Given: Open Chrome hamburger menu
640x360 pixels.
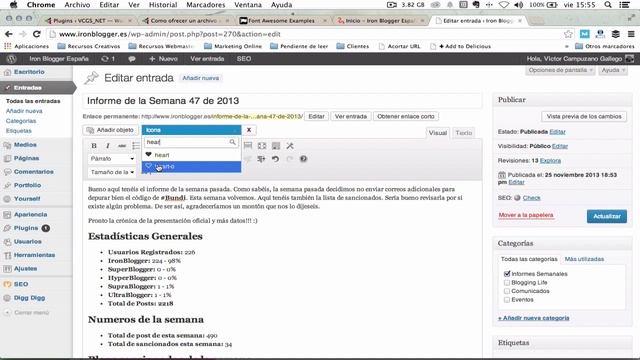Looking at the screenshot, I should pos(631,34).
